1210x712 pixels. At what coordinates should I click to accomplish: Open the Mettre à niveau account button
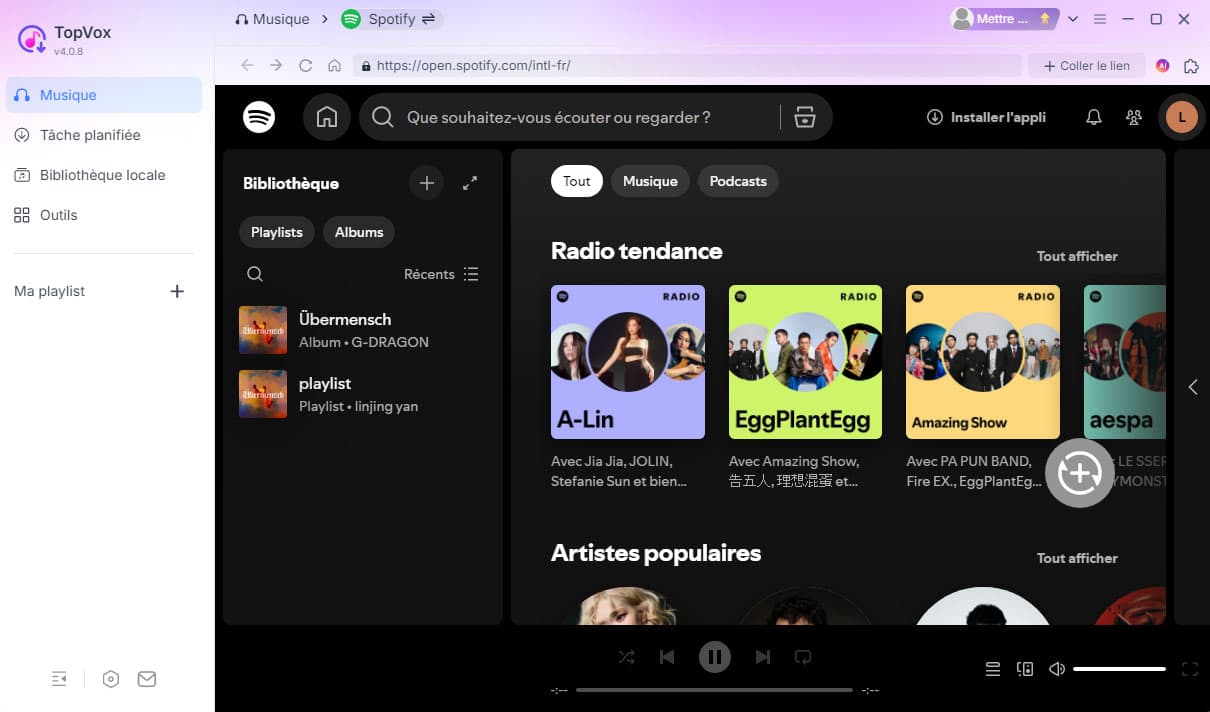click(x=1004, y=19)
